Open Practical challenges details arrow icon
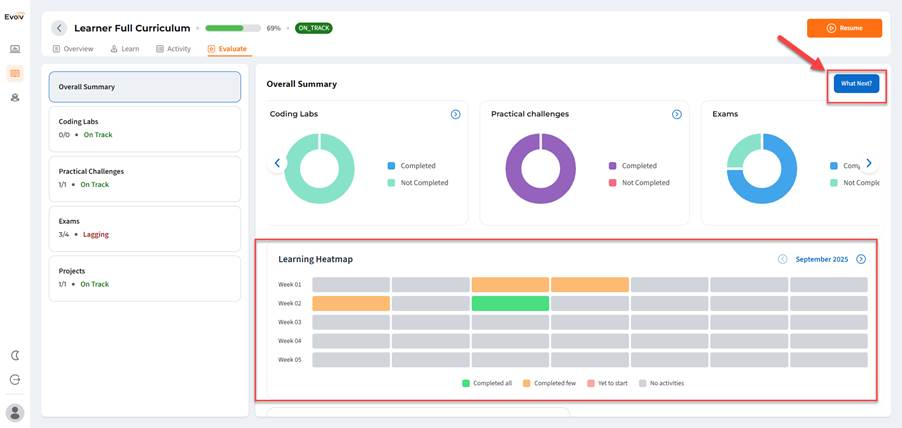The height and width of the screenshot is (428, 902). coord(676,114)
